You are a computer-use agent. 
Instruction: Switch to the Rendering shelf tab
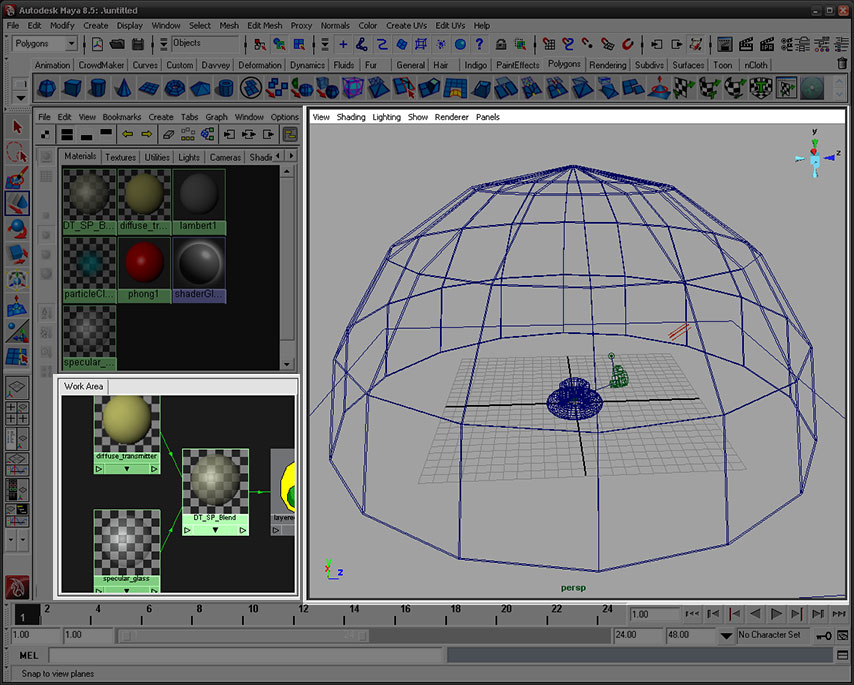tap(607, 65)
